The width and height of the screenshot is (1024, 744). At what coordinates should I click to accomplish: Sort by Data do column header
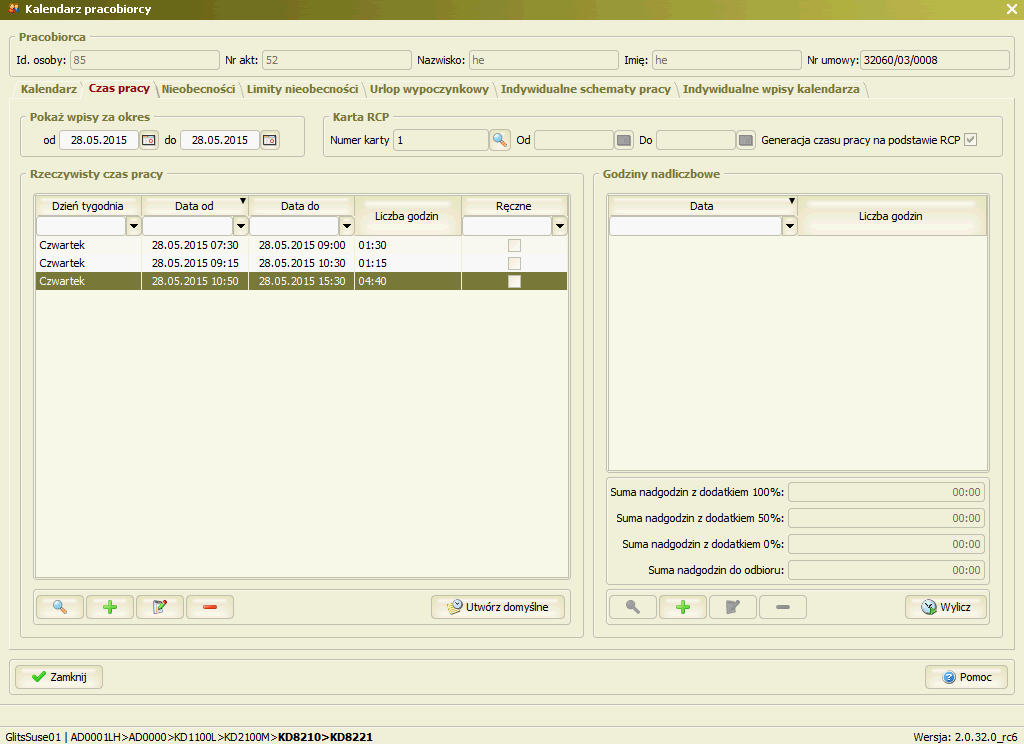[300, 206]
